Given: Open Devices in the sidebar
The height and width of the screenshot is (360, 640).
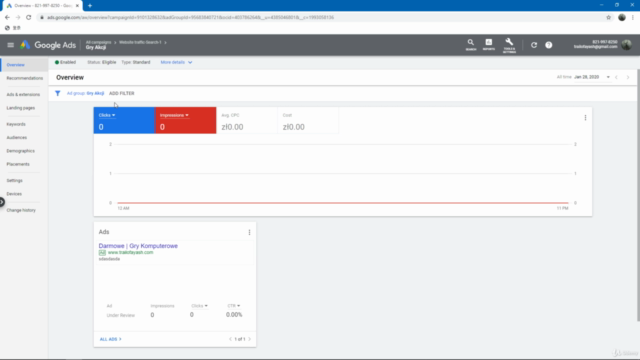Looking at the screenshot, I should pyautogui.click(x=14, y=194).
